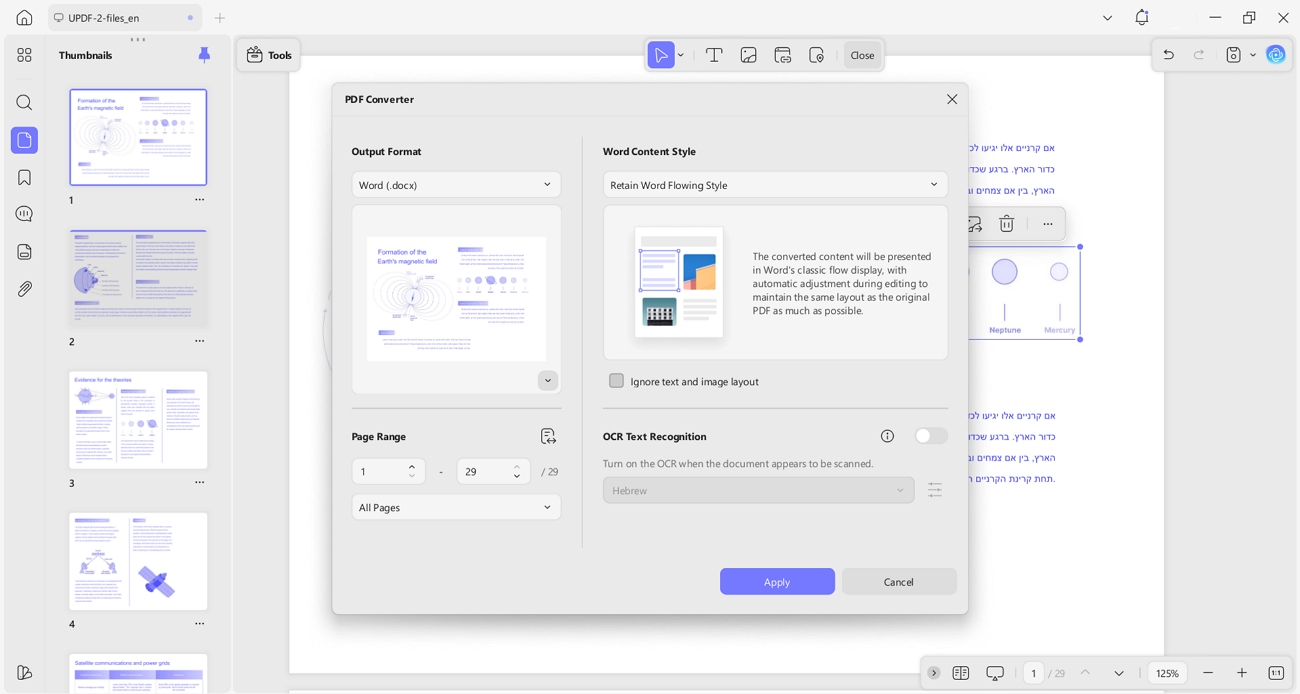Select the Image edit tool
The height and width of the screenshot is (694, 1300).
748,55
